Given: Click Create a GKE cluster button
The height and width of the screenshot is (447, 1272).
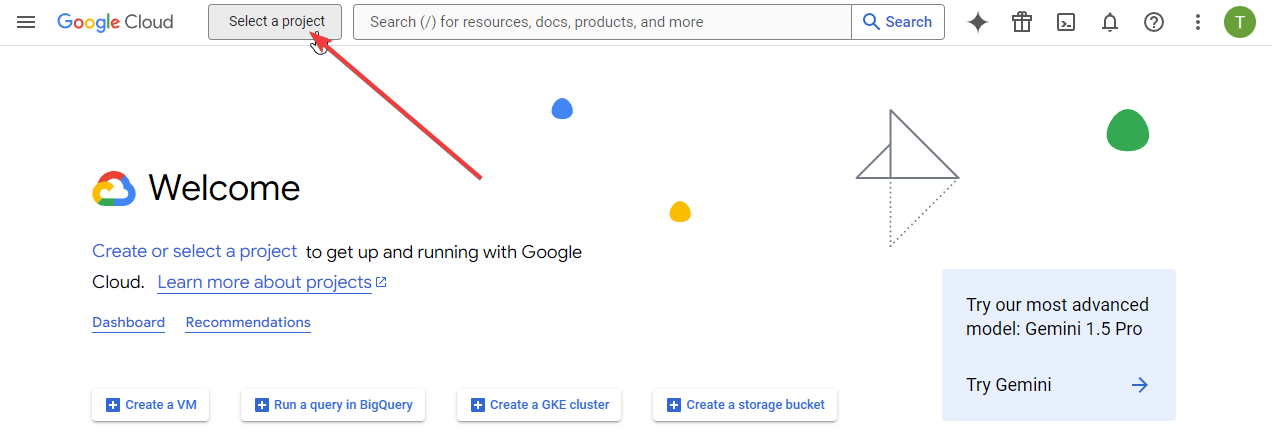Looking at the screenshot, I should [x=540, y=405].
